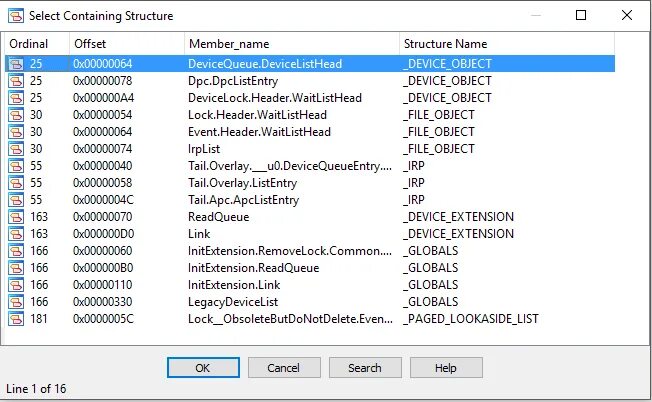Select the Dpc.DpcListEntry member name
The width and height of the screenshot is (652, 402).
(x=233, y=81)
